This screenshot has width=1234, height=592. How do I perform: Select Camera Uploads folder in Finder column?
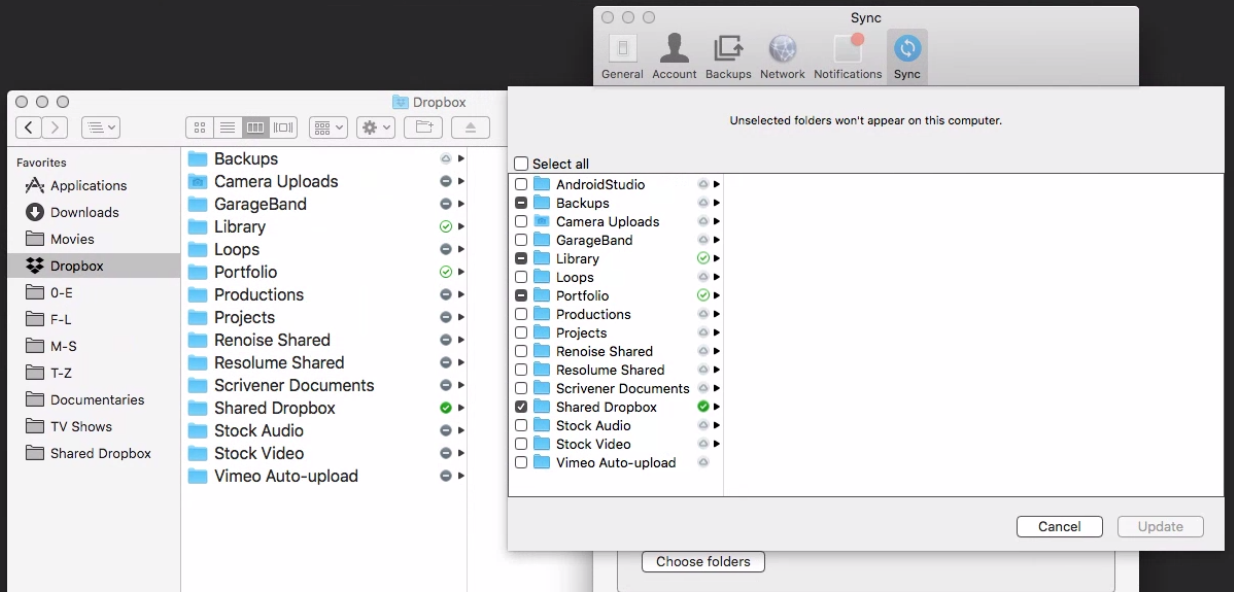click(324, 181)
